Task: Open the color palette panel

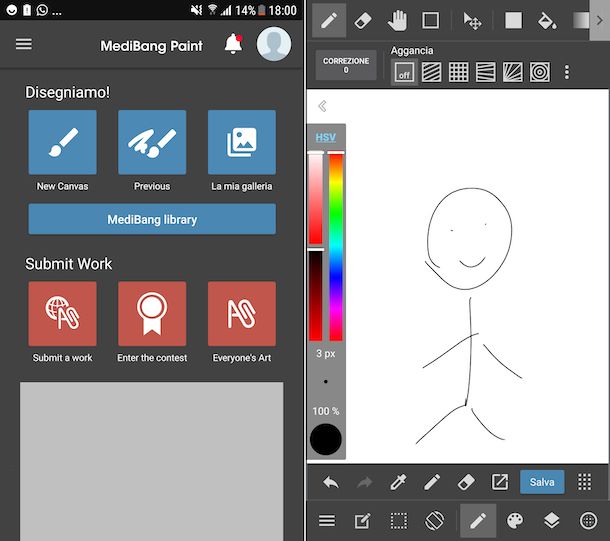Action: pos(515,521)
